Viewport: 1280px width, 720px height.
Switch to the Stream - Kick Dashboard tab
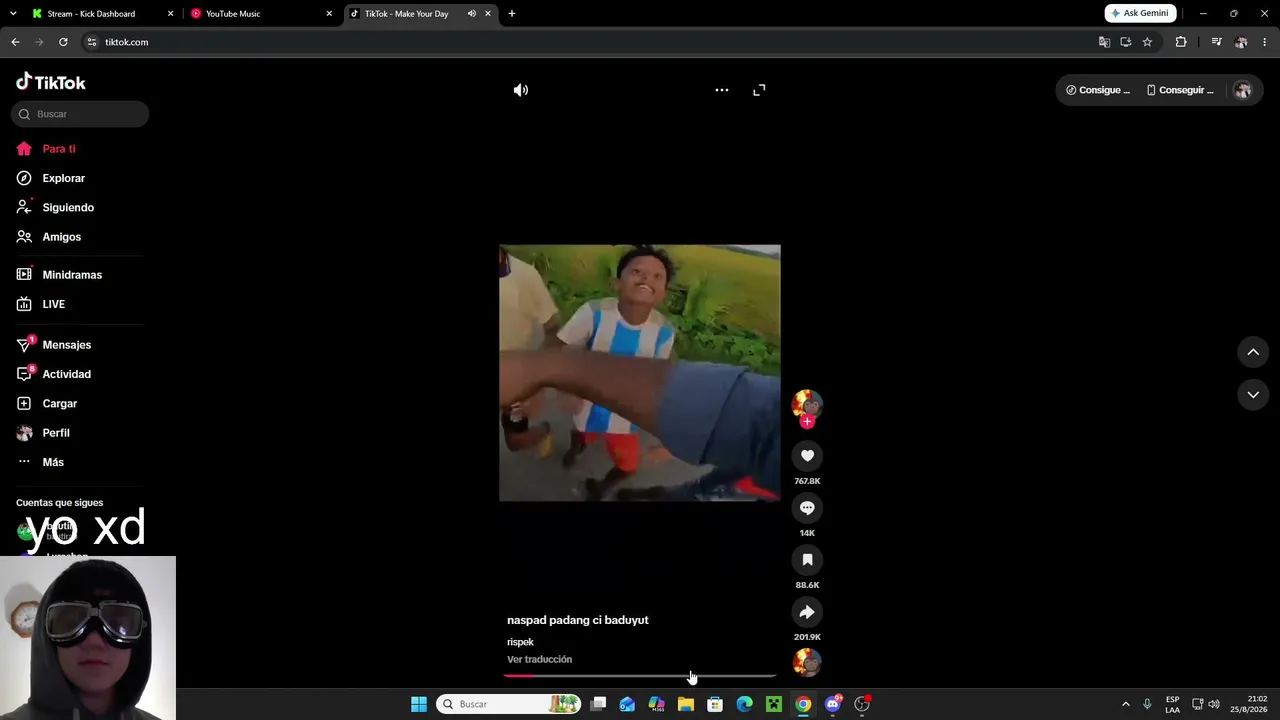pos(91,14)
